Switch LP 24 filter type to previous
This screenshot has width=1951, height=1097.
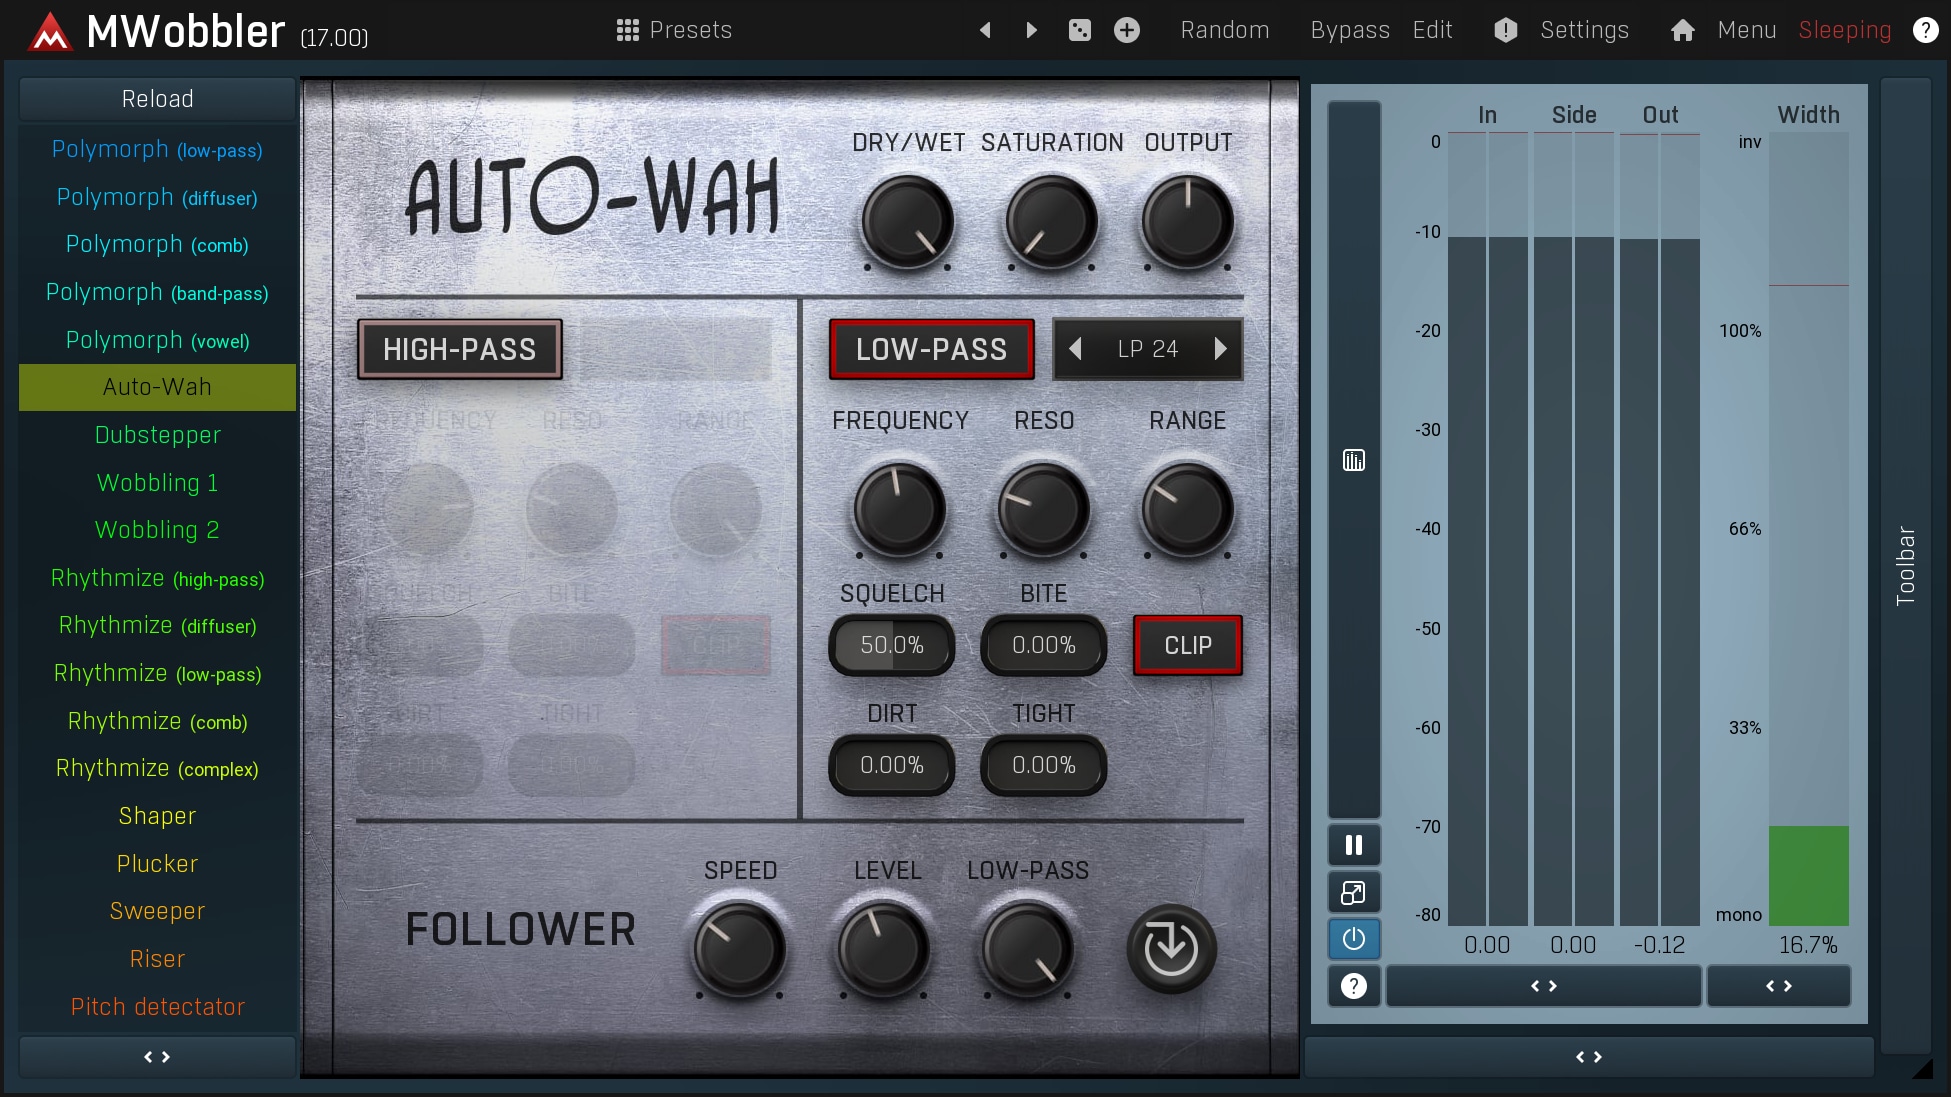tap(1076, 349)
